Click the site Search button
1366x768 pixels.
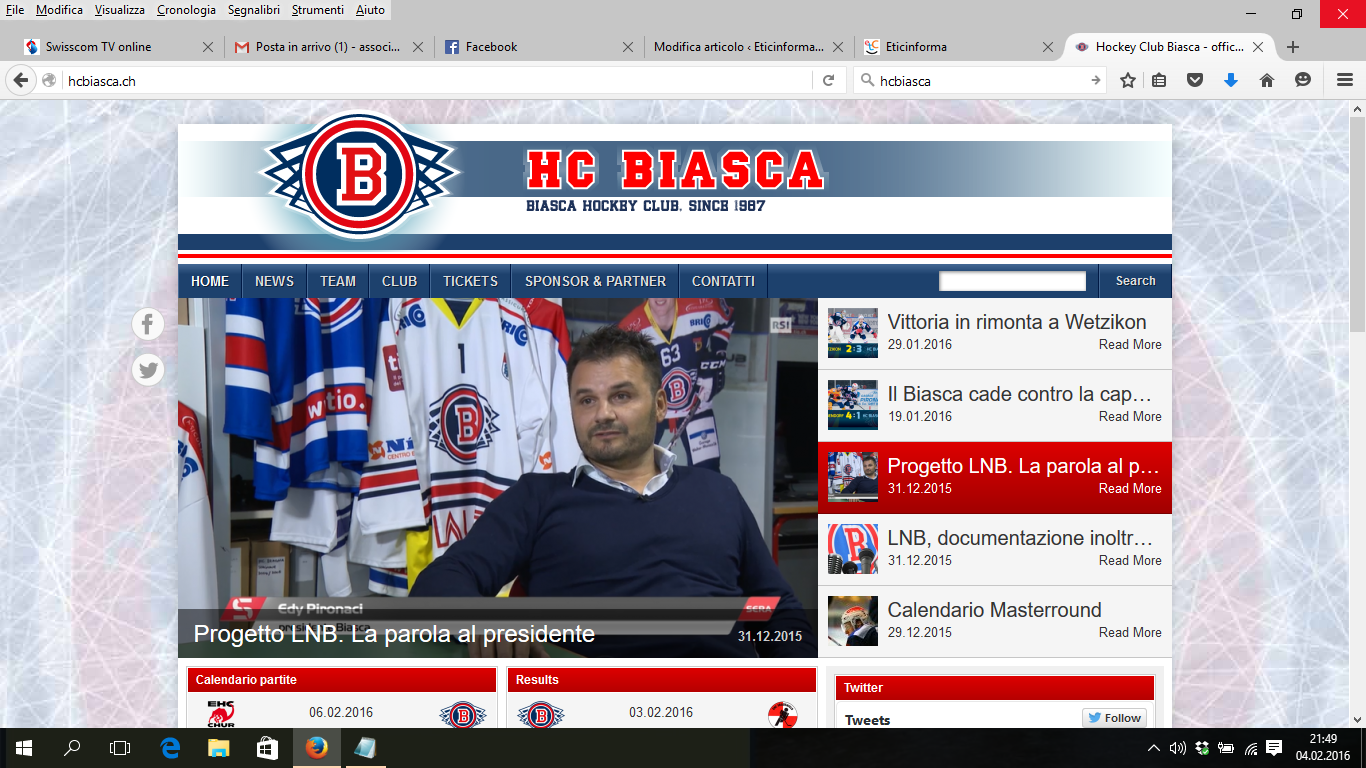[x=1135, y=281]
